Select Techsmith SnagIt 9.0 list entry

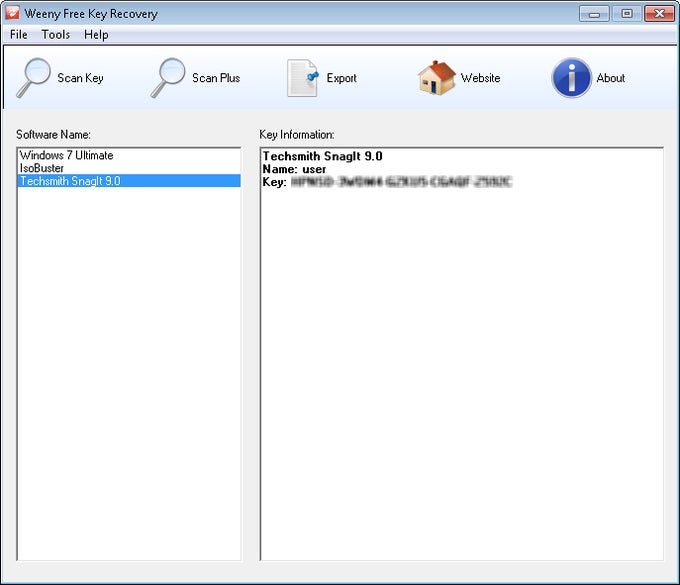tap(129, 181)
